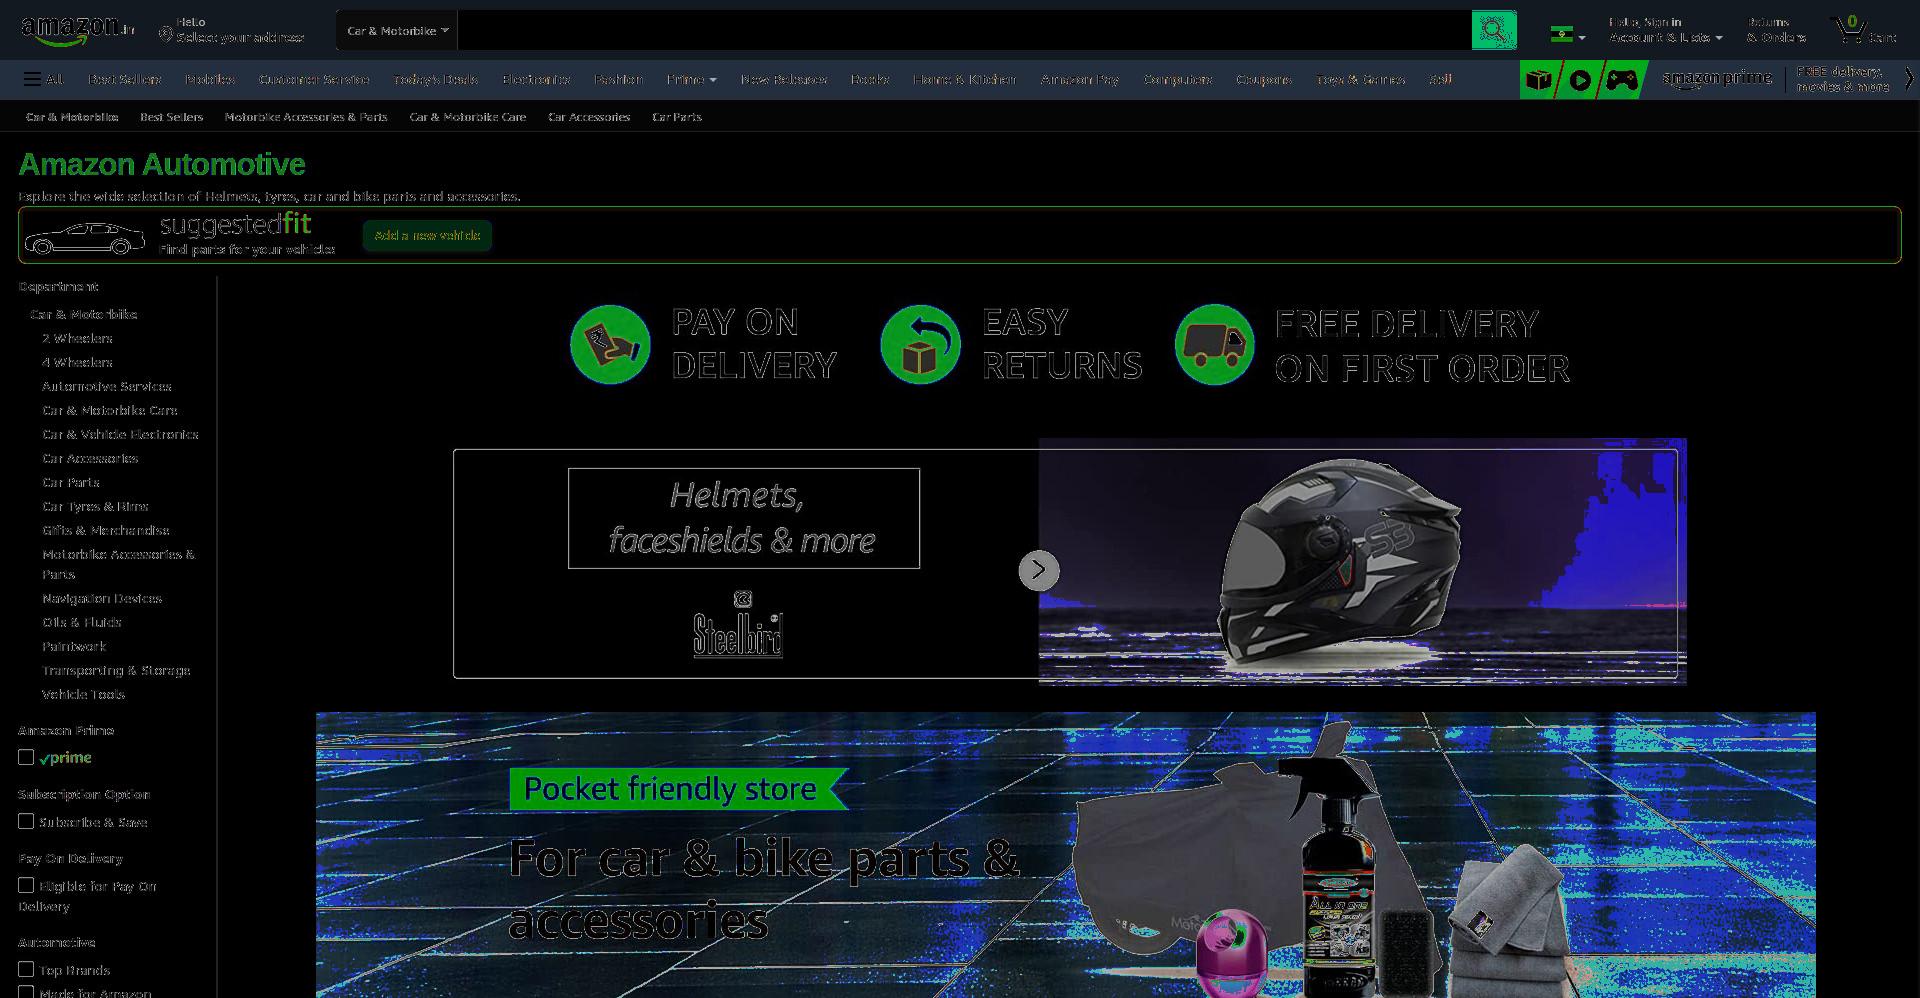1920x998 pixels.
Task: Click the location pin address icon
Action: 165,33
